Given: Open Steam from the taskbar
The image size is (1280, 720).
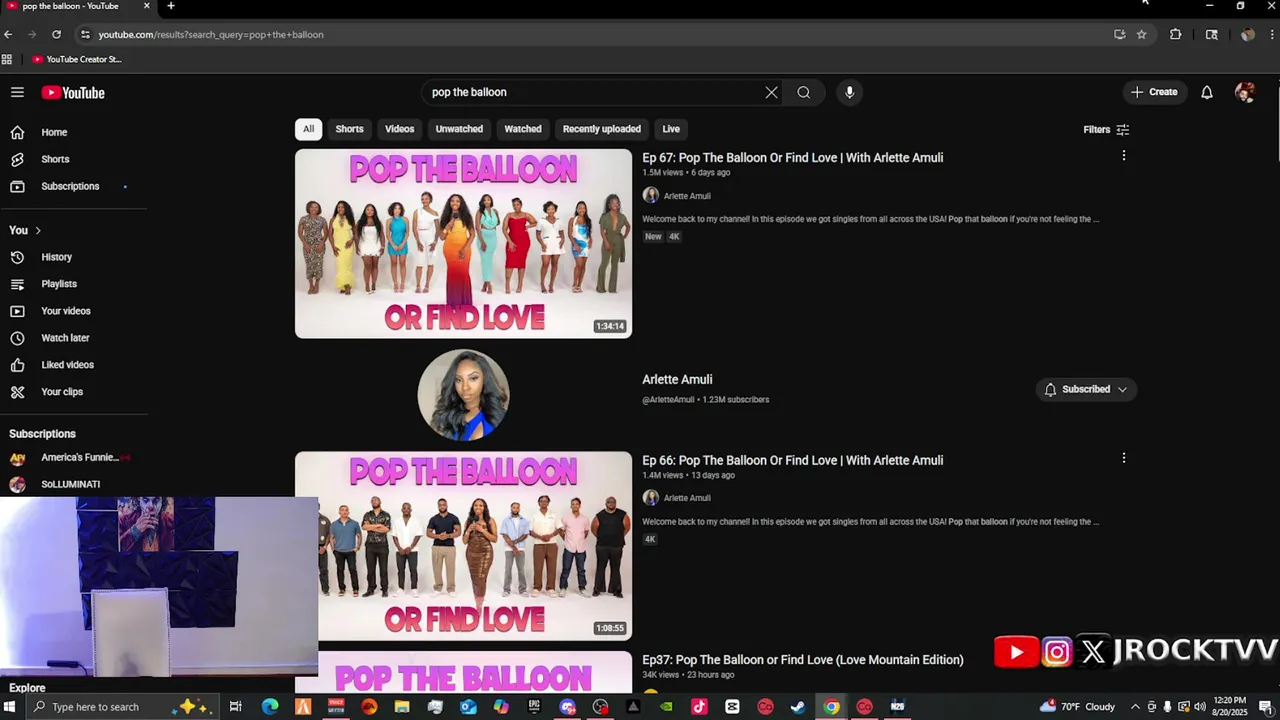Looking at the screenshot, I should (x=798, y=707).
